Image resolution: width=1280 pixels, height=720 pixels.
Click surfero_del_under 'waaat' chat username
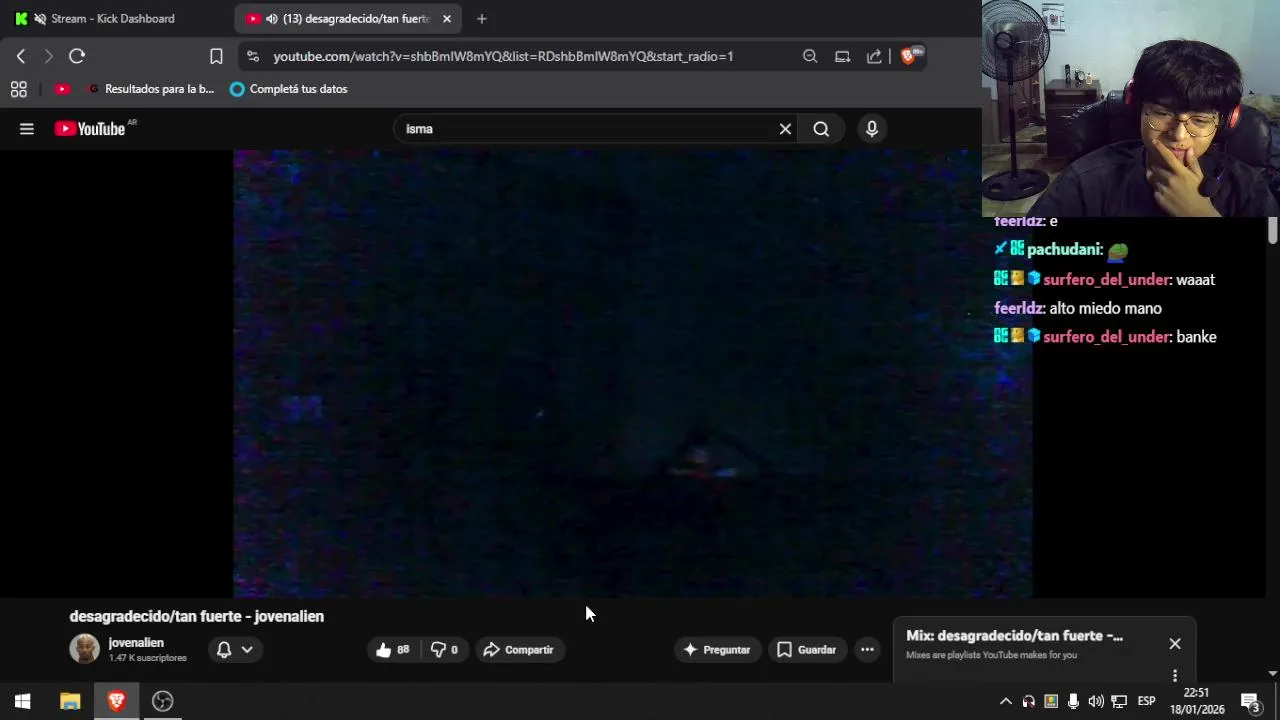coord(1106,280)
